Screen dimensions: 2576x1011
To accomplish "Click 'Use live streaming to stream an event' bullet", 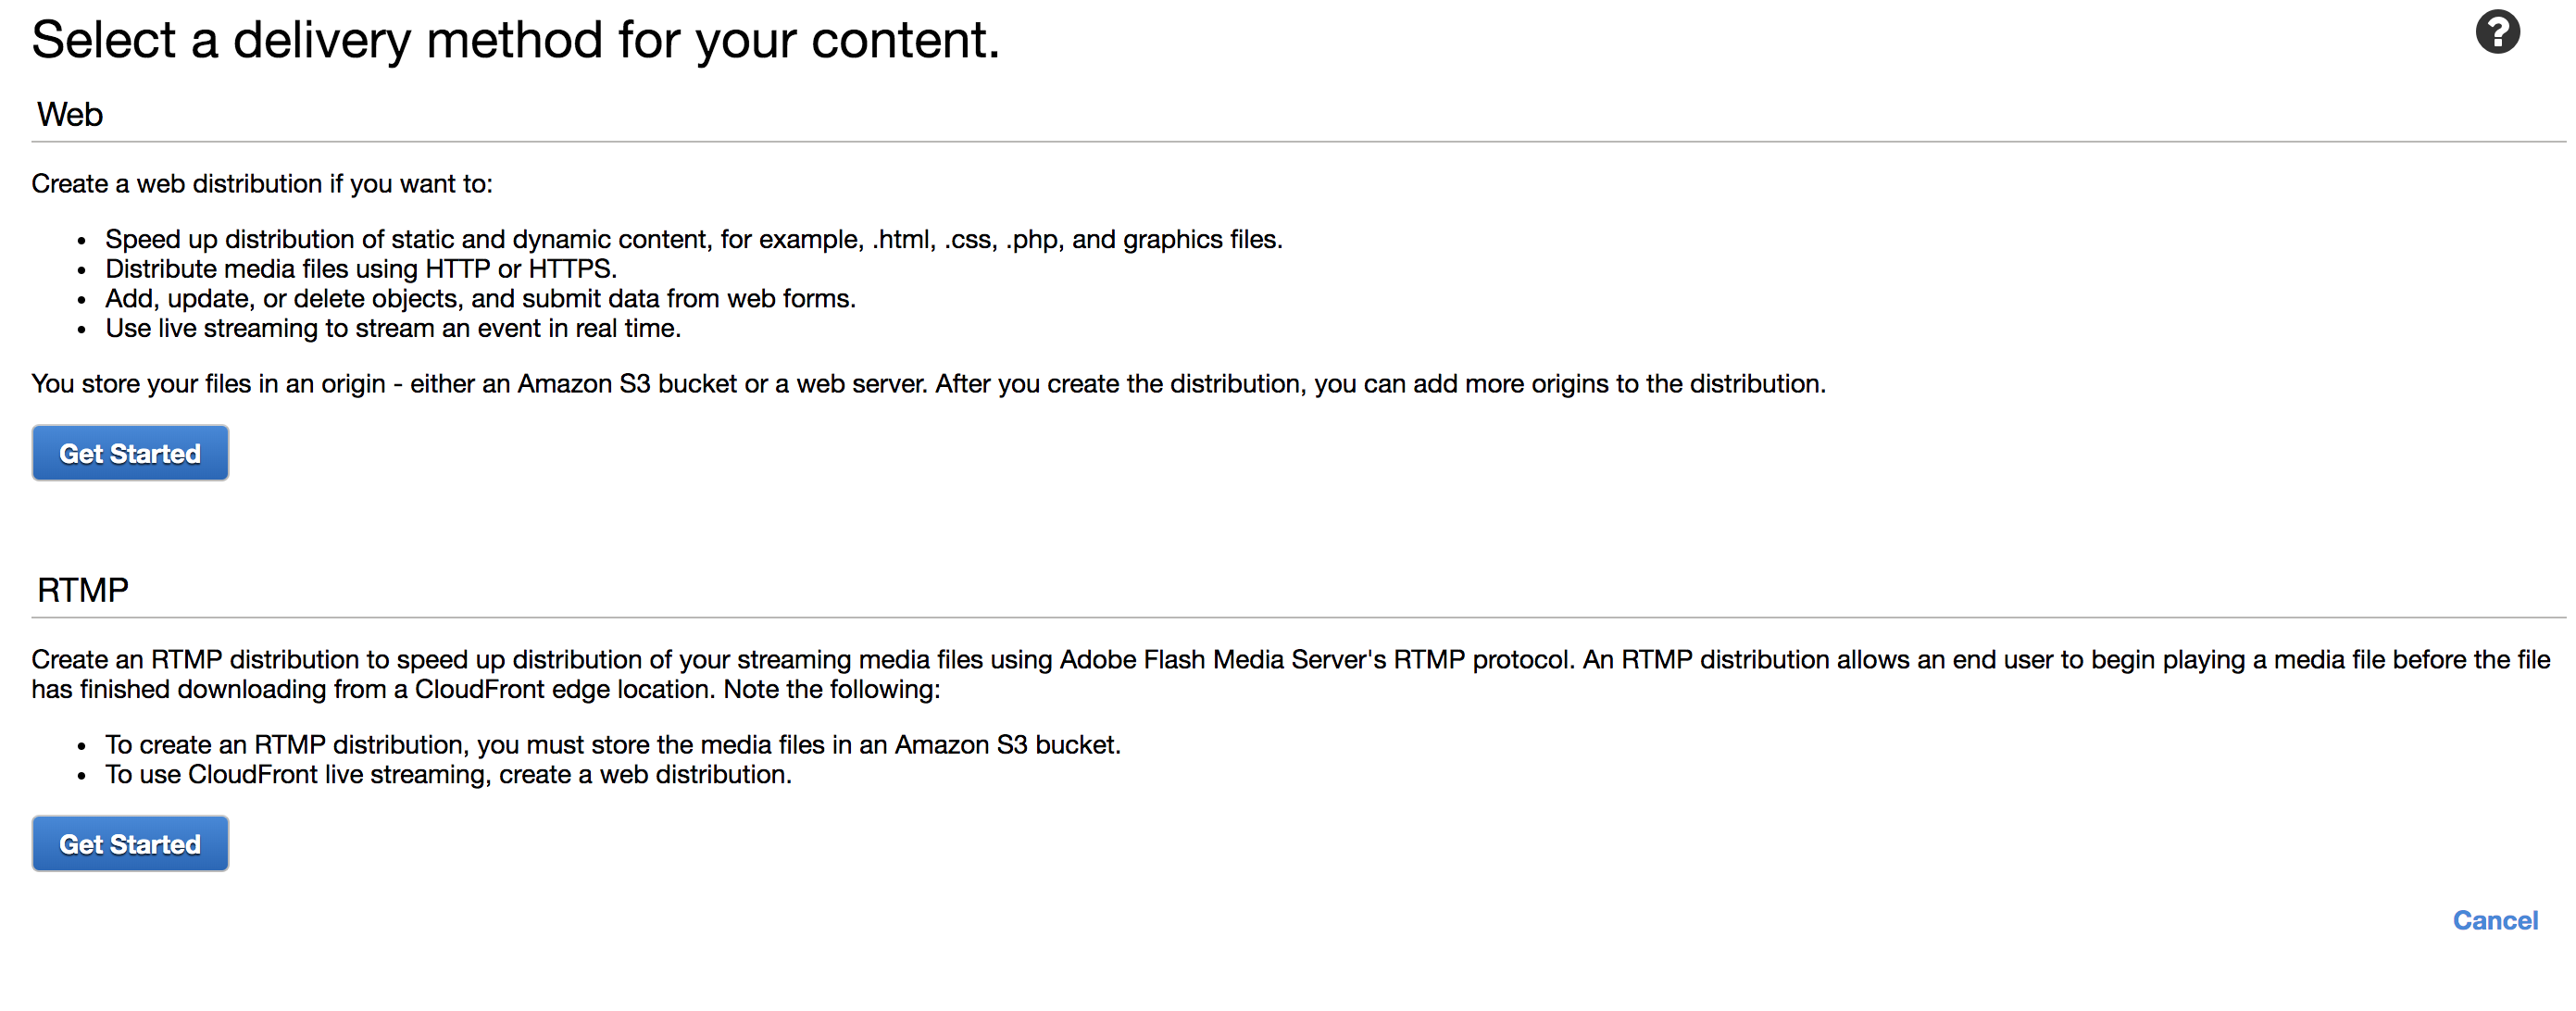I will click(393, 328).
